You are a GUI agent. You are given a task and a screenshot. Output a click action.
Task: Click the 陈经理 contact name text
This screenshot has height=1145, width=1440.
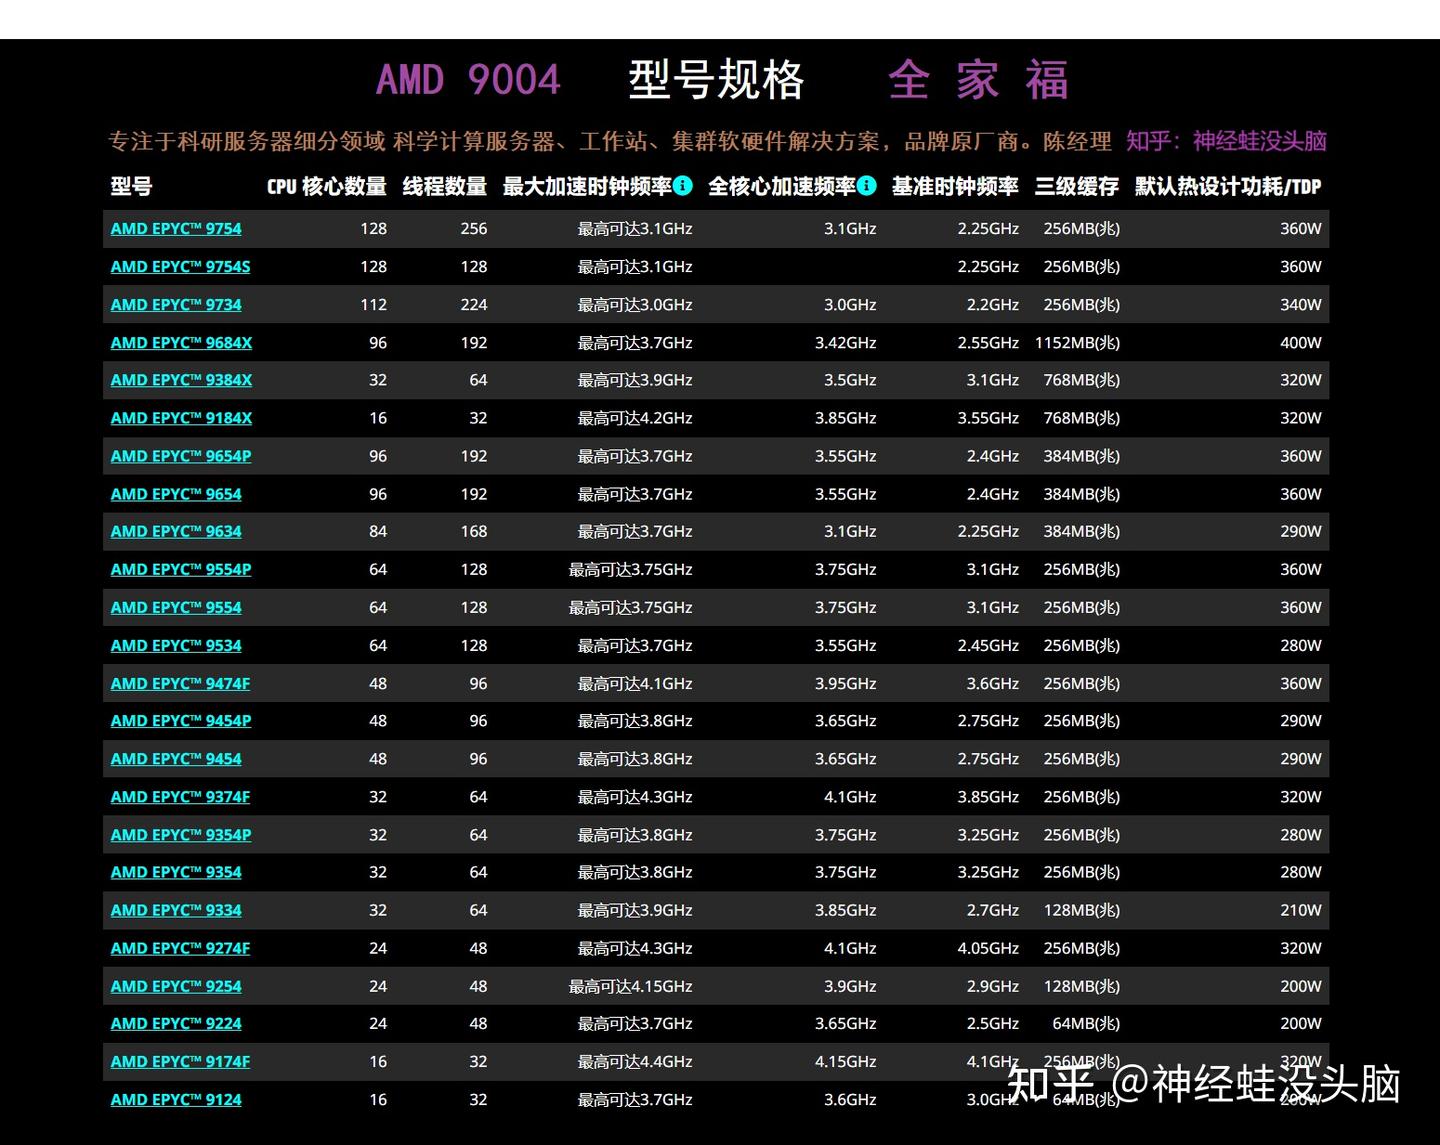(1075, 141)
